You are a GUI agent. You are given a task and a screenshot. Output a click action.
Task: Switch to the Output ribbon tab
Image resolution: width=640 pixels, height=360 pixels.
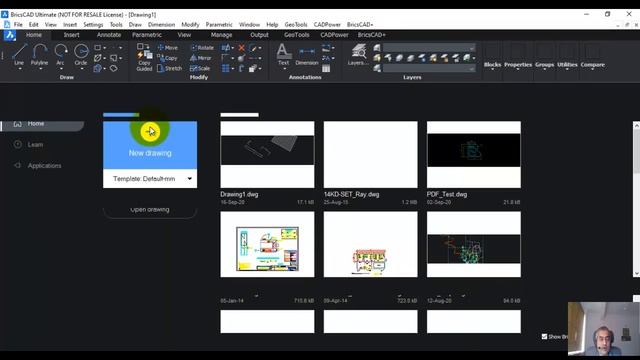point(259,35)
